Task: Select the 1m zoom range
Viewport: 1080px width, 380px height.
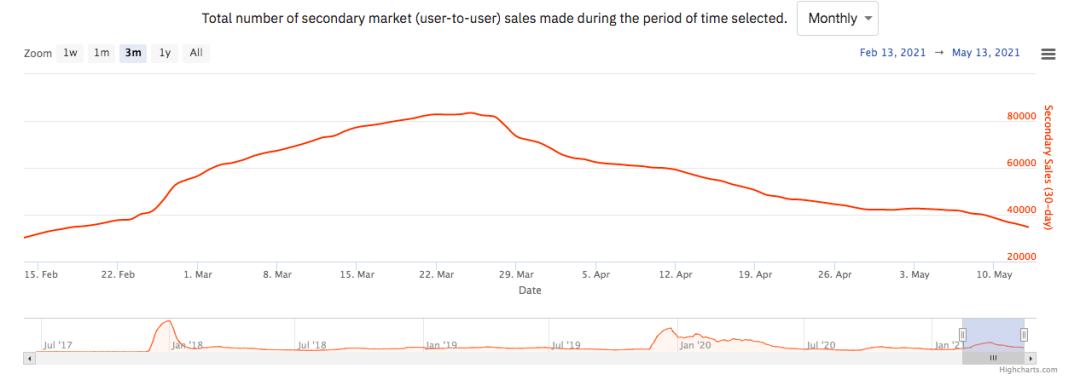Action: [101, 53]
